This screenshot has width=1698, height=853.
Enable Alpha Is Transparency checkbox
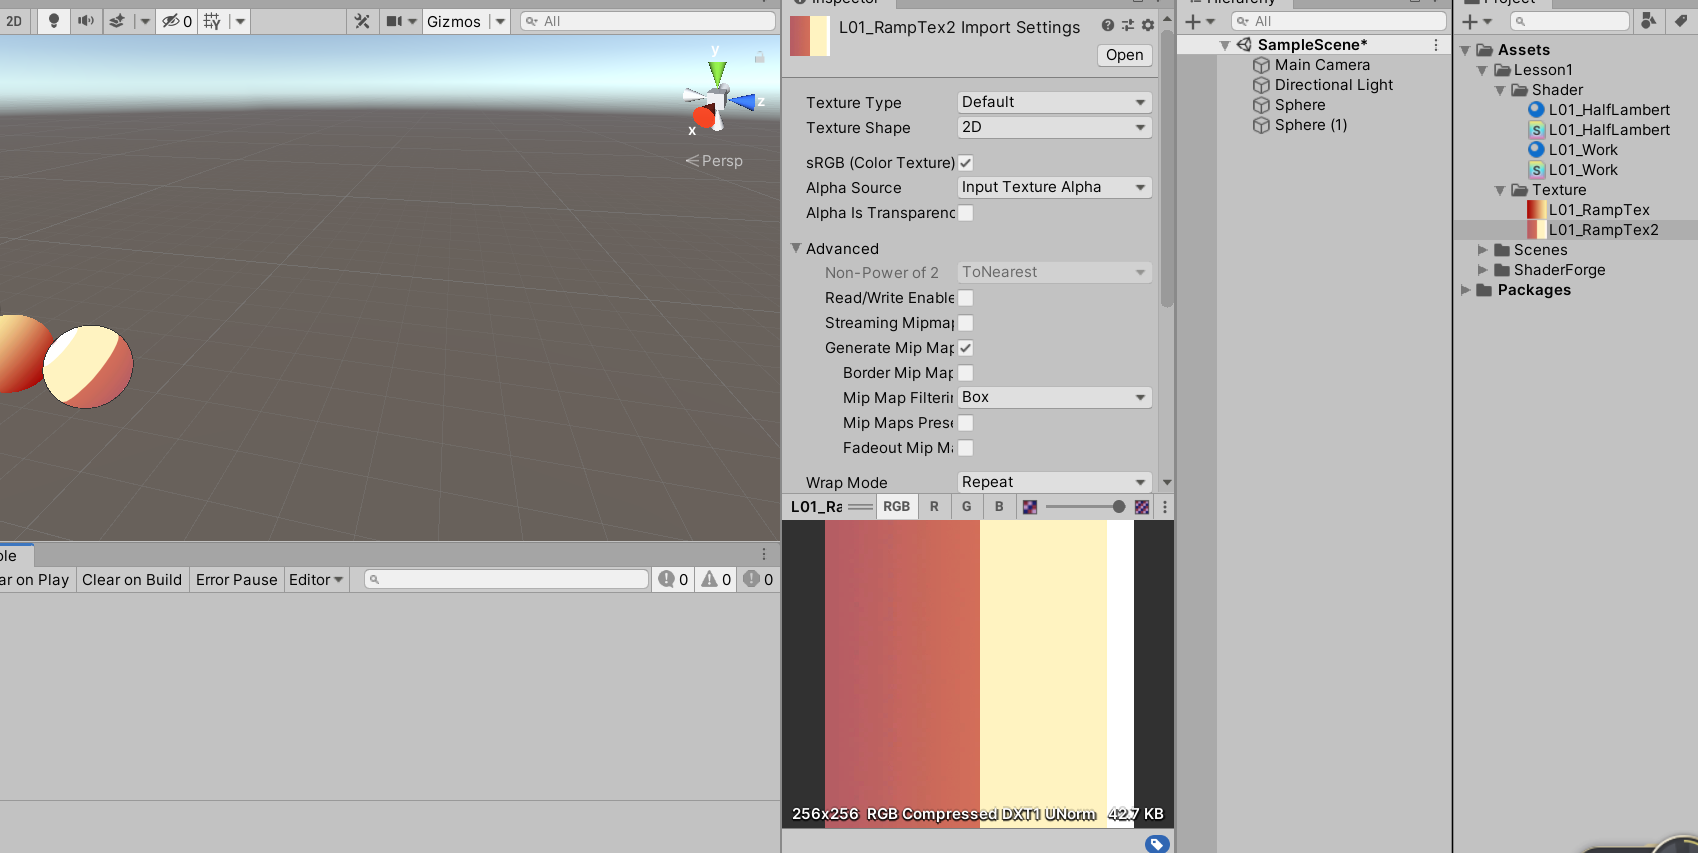tap(965, 213)
